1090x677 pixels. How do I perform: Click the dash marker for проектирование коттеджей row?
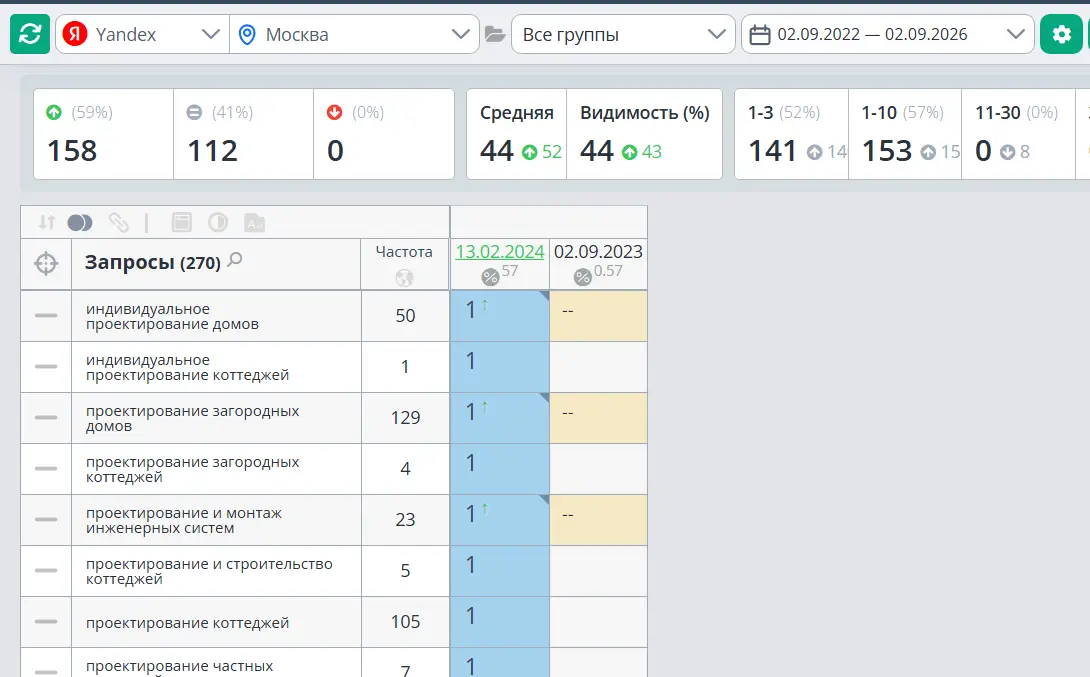tap(46, 621)
